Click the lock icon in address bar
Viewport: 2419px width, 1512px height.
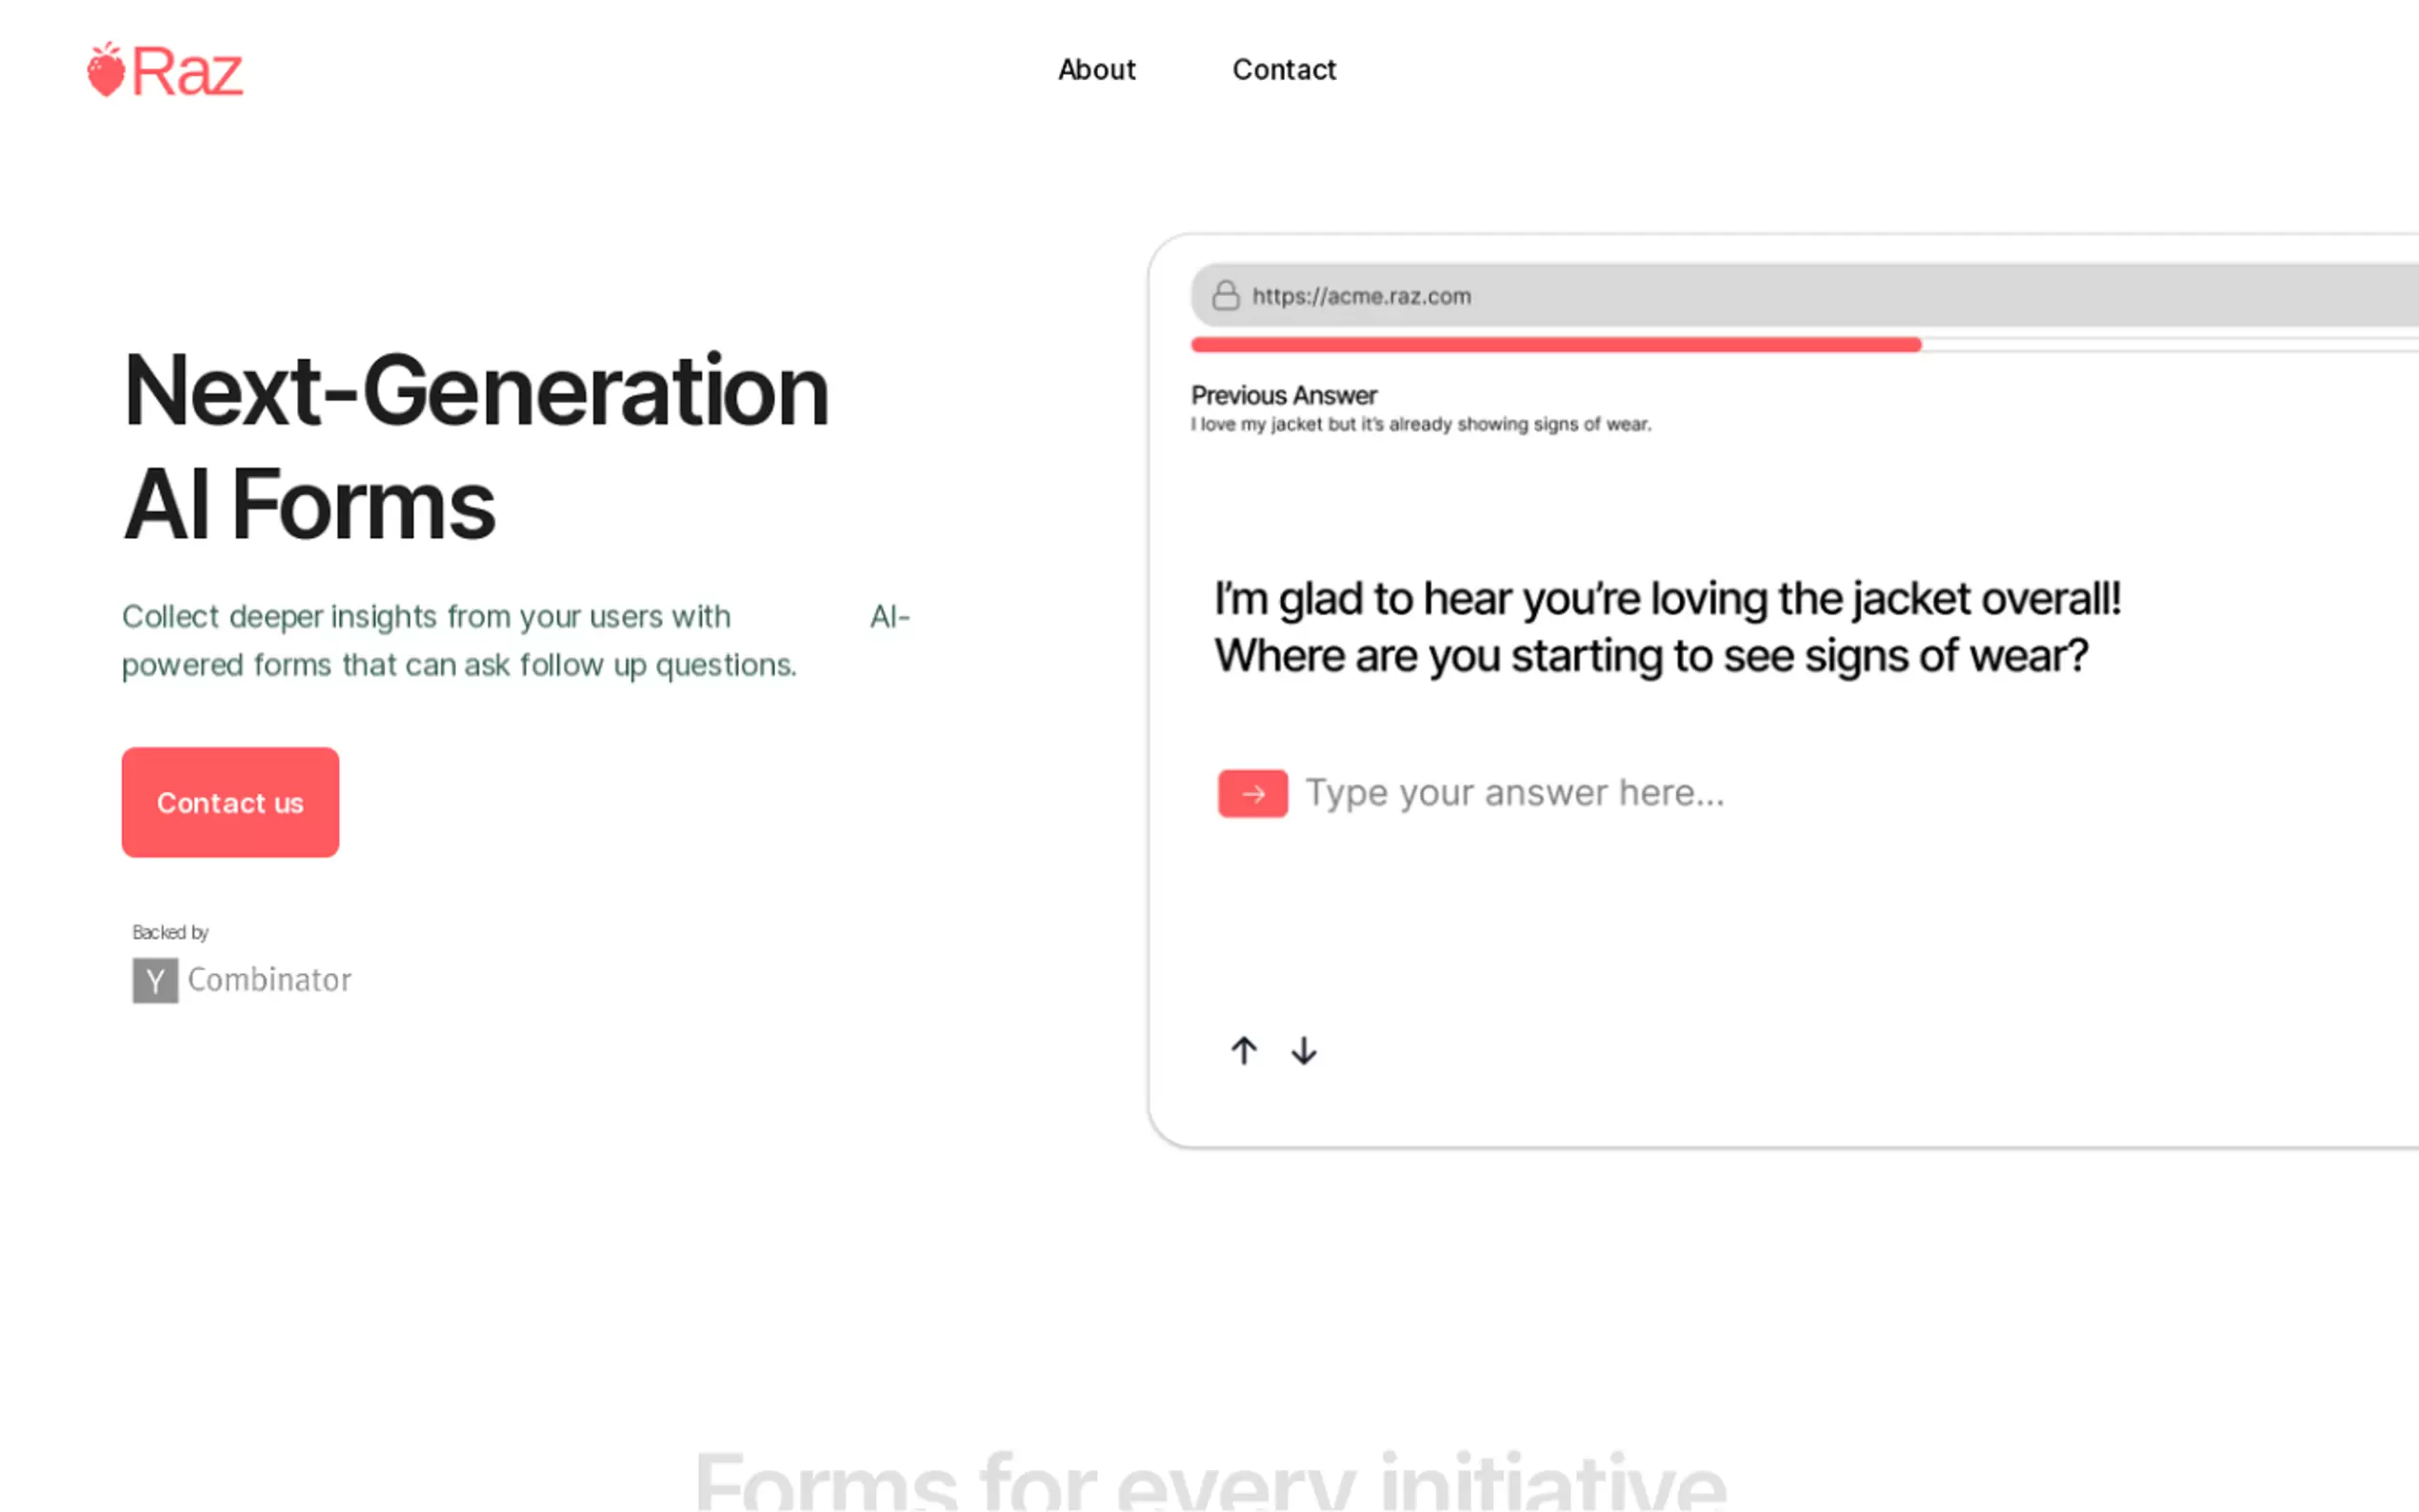click(1225, 295)
